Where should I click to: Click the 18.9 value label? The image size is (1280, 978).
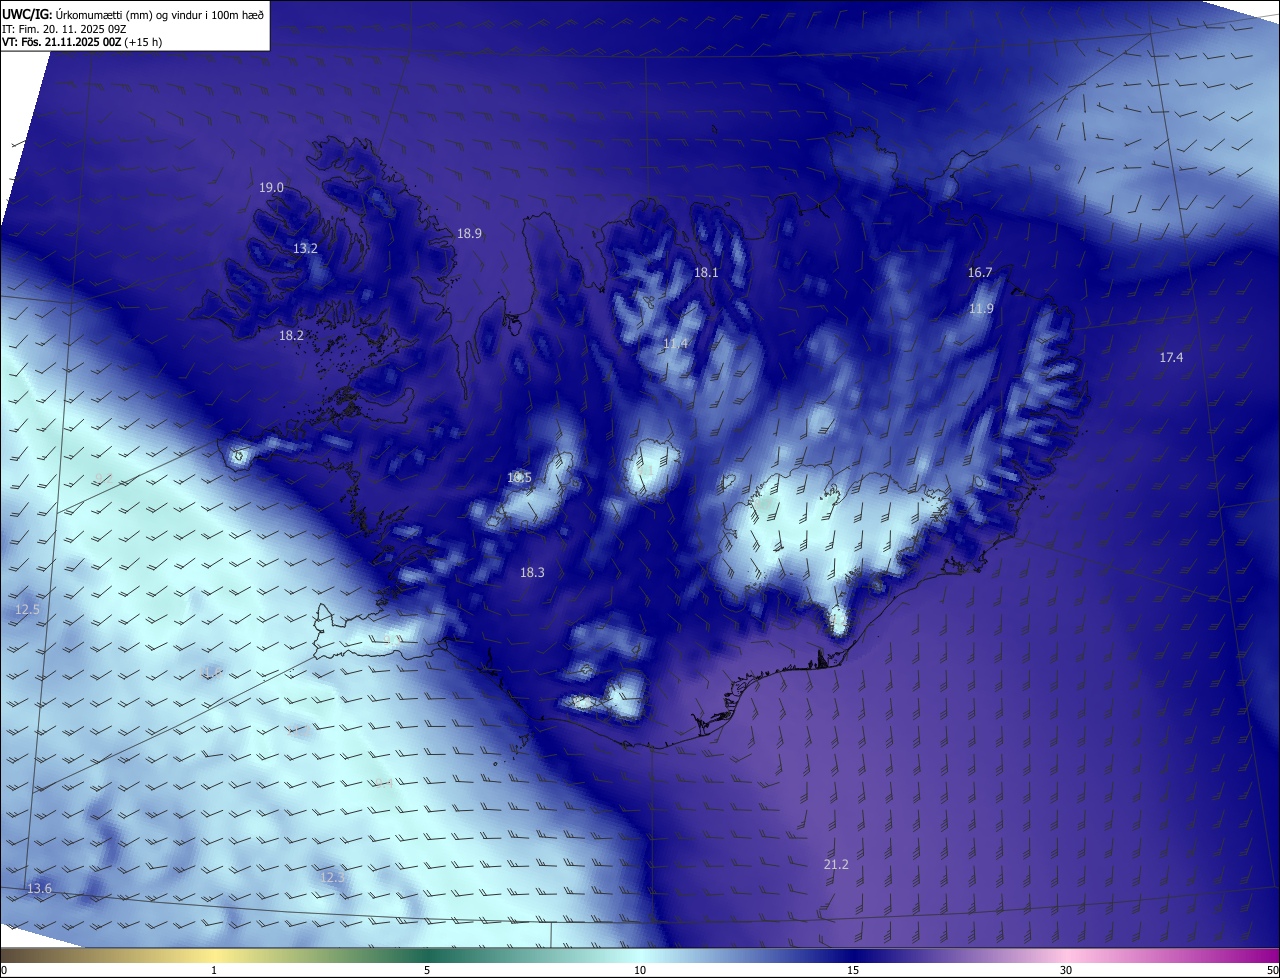(x=469, y=233)
